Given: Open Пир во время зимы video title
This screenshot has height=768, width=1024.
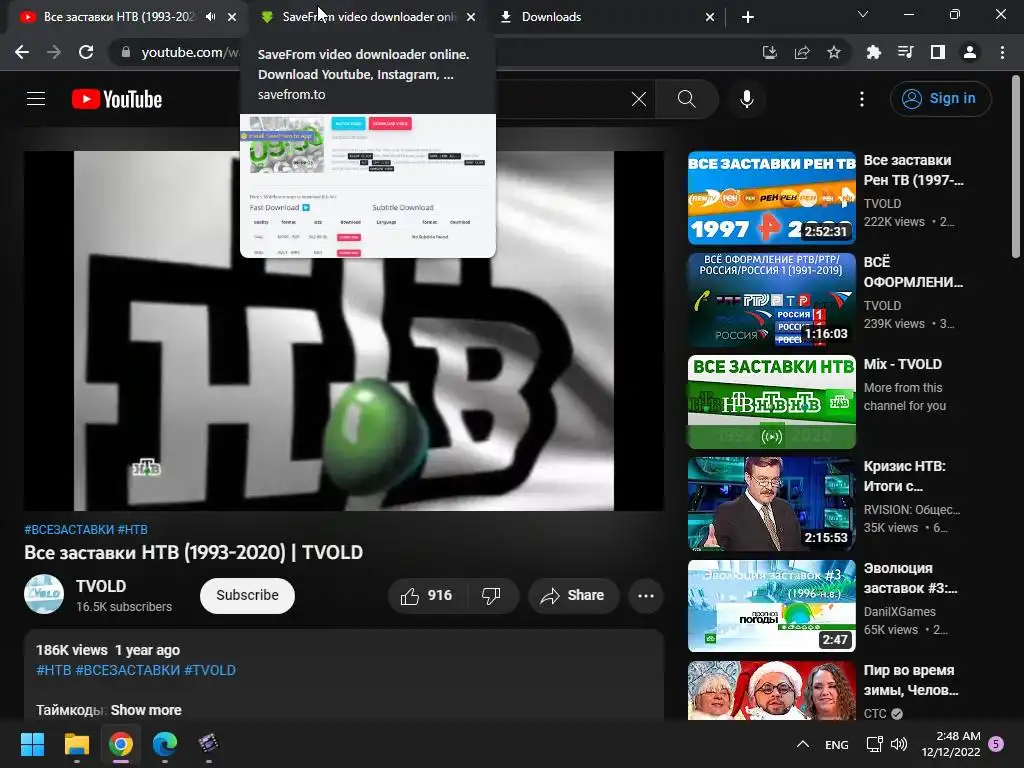Looking at the screenshot, I should pyautogui.click(x=911, y=680).
